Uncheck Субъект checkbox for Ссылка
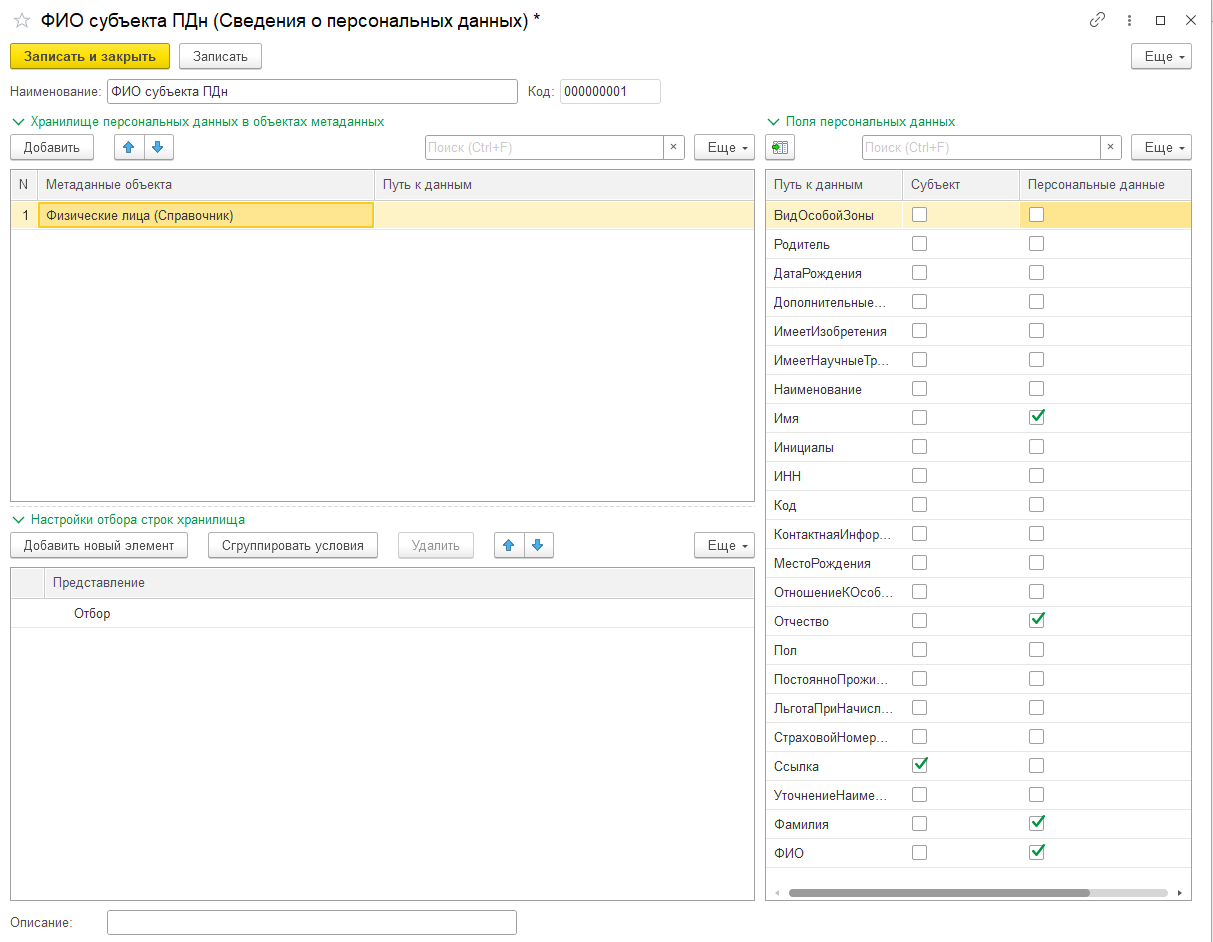This screenshot has height=942, width=1213. coord(920,766)
